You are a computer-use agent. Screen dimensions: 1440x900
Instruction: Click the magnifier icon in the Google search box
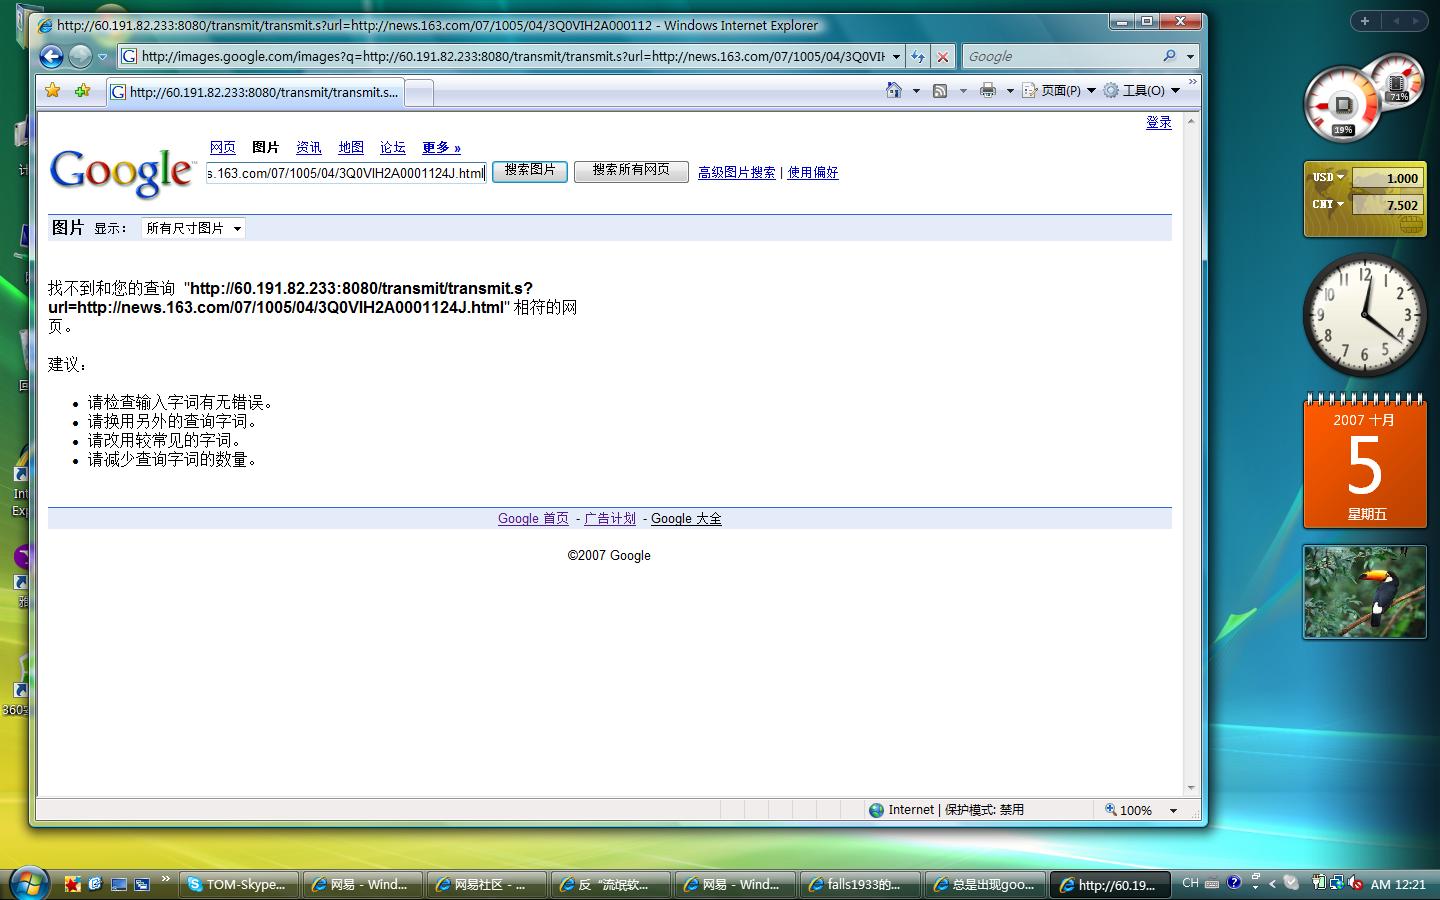point(1169,56)
